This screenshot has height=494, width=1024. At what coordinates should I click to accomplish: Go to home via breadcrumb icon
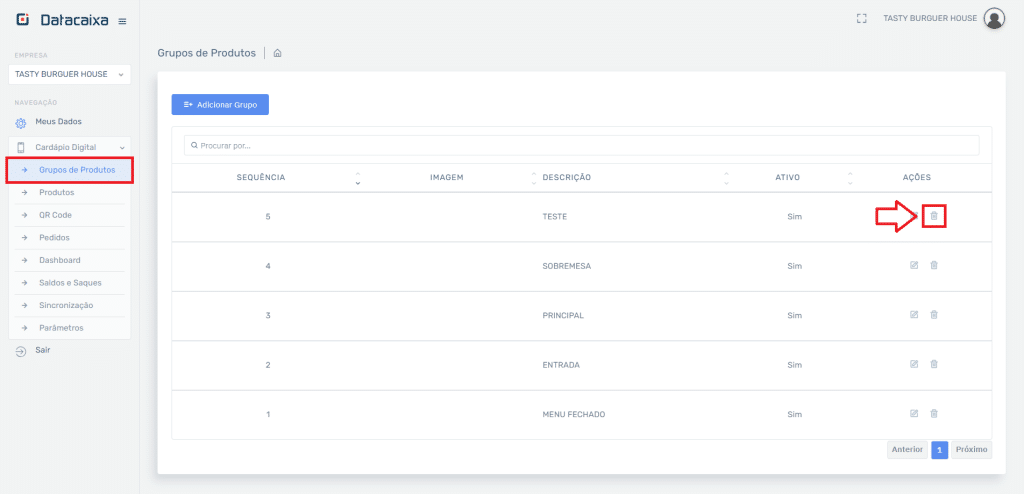277,53
